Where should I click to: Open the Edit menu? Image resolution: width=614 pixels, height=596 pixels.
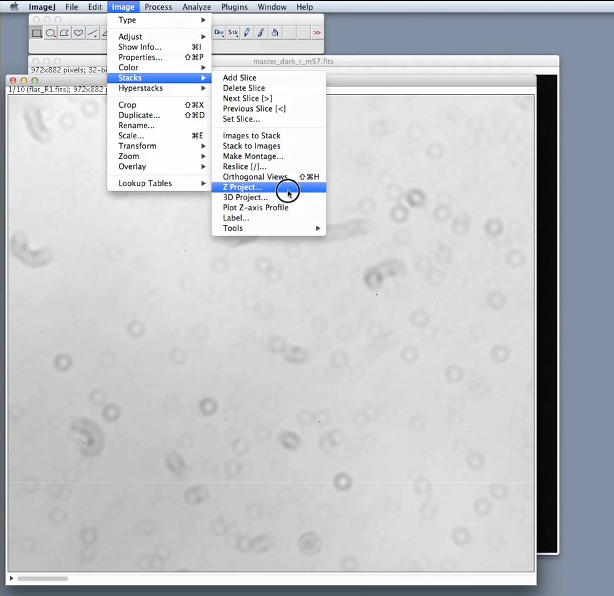point(95,7)
